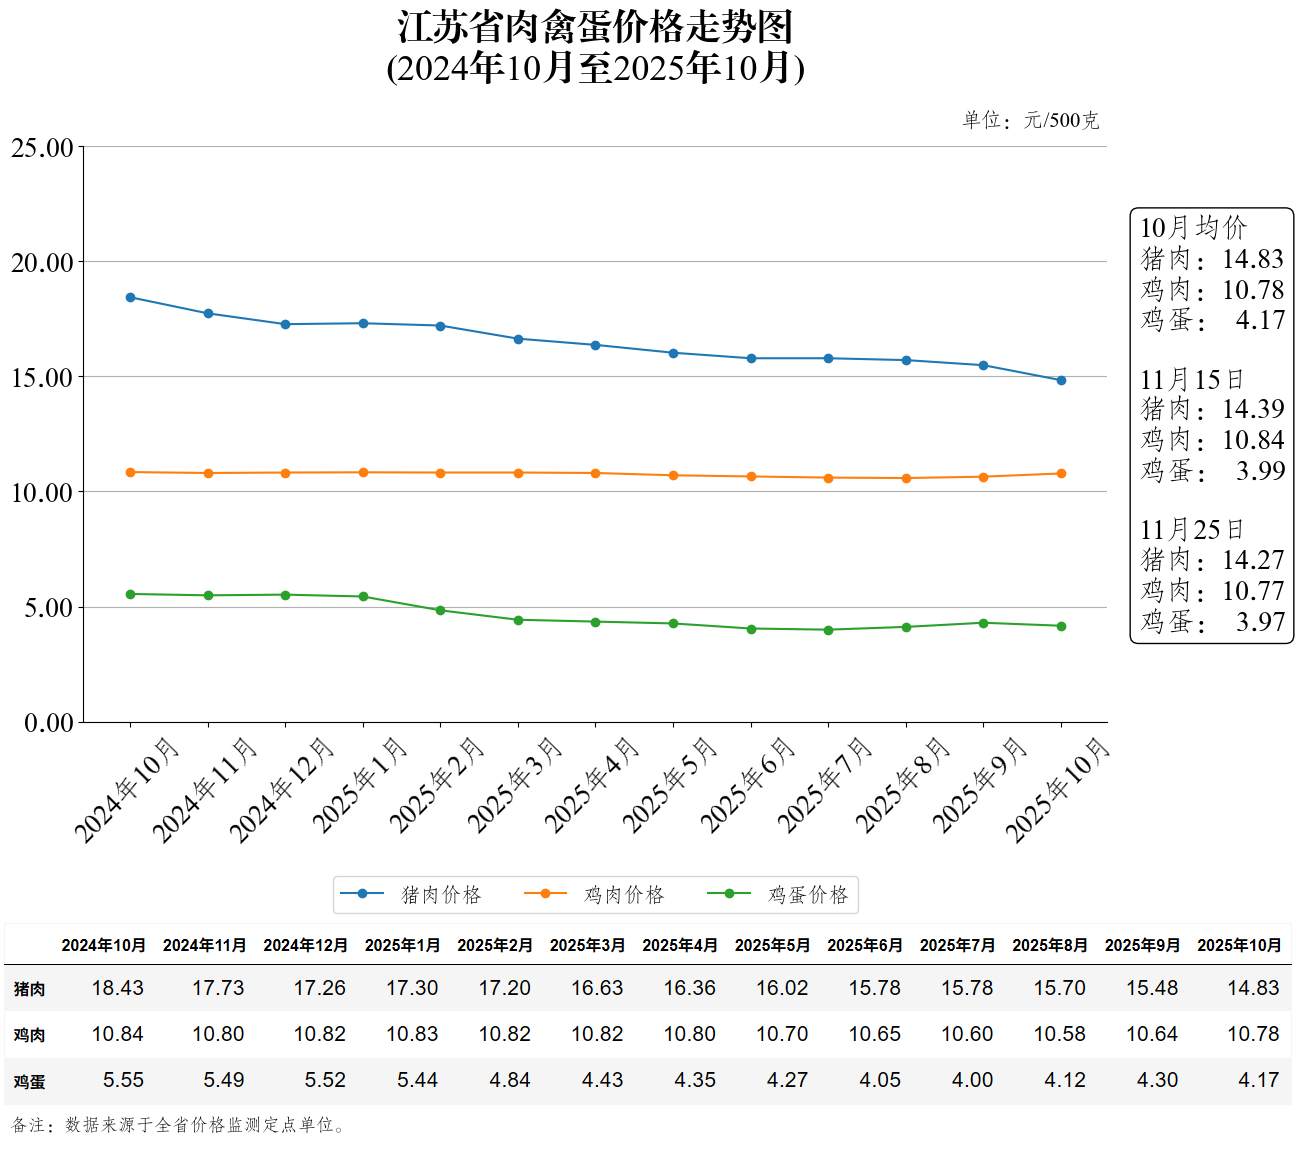Screen dimensions: 1295x1155
Task: Expand the 10月均价 summary panel
Action: point(1195,228)
